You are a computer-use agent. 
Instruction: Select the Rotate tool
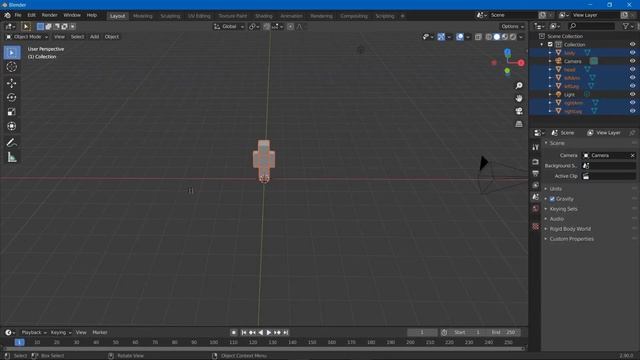[x=11, y=98]
